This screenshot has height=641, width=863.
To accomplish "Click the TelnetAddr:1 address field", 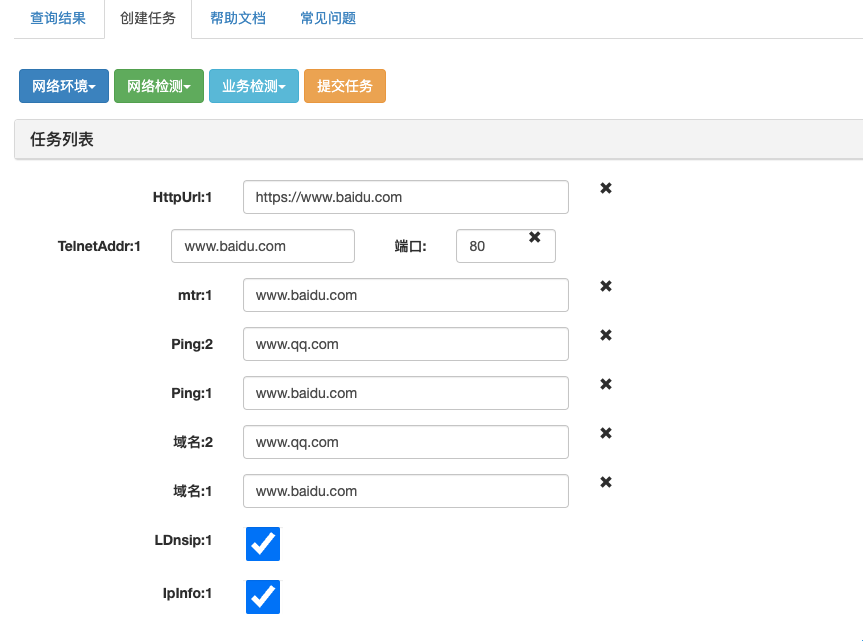I will click(262, 246).
